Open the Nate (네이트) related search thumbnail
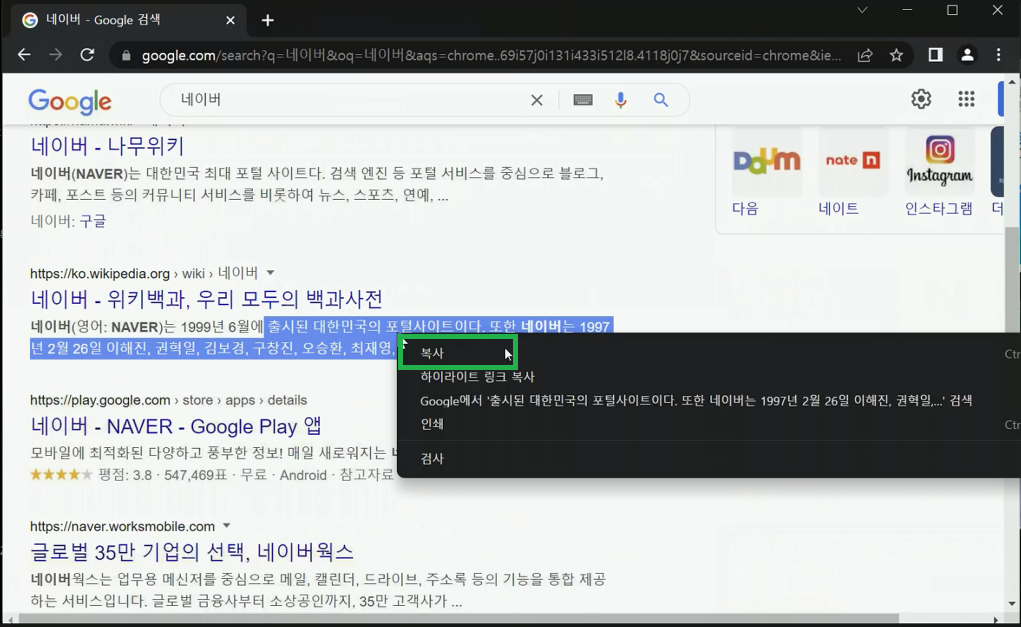This screenshot has width=1021, height=627. (x=852, y=161)
